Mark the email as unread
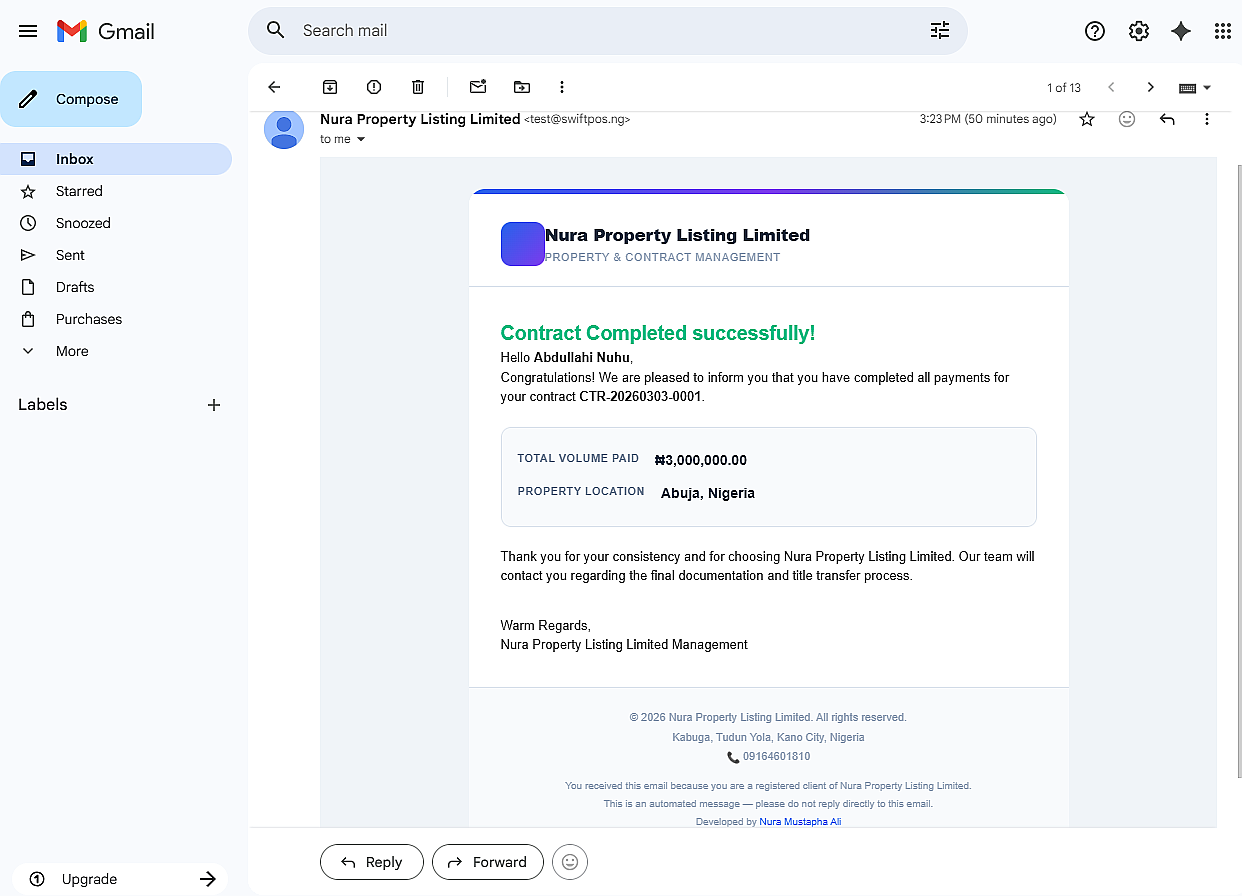This screenshot has width=1242, height=896. (478, 87)
